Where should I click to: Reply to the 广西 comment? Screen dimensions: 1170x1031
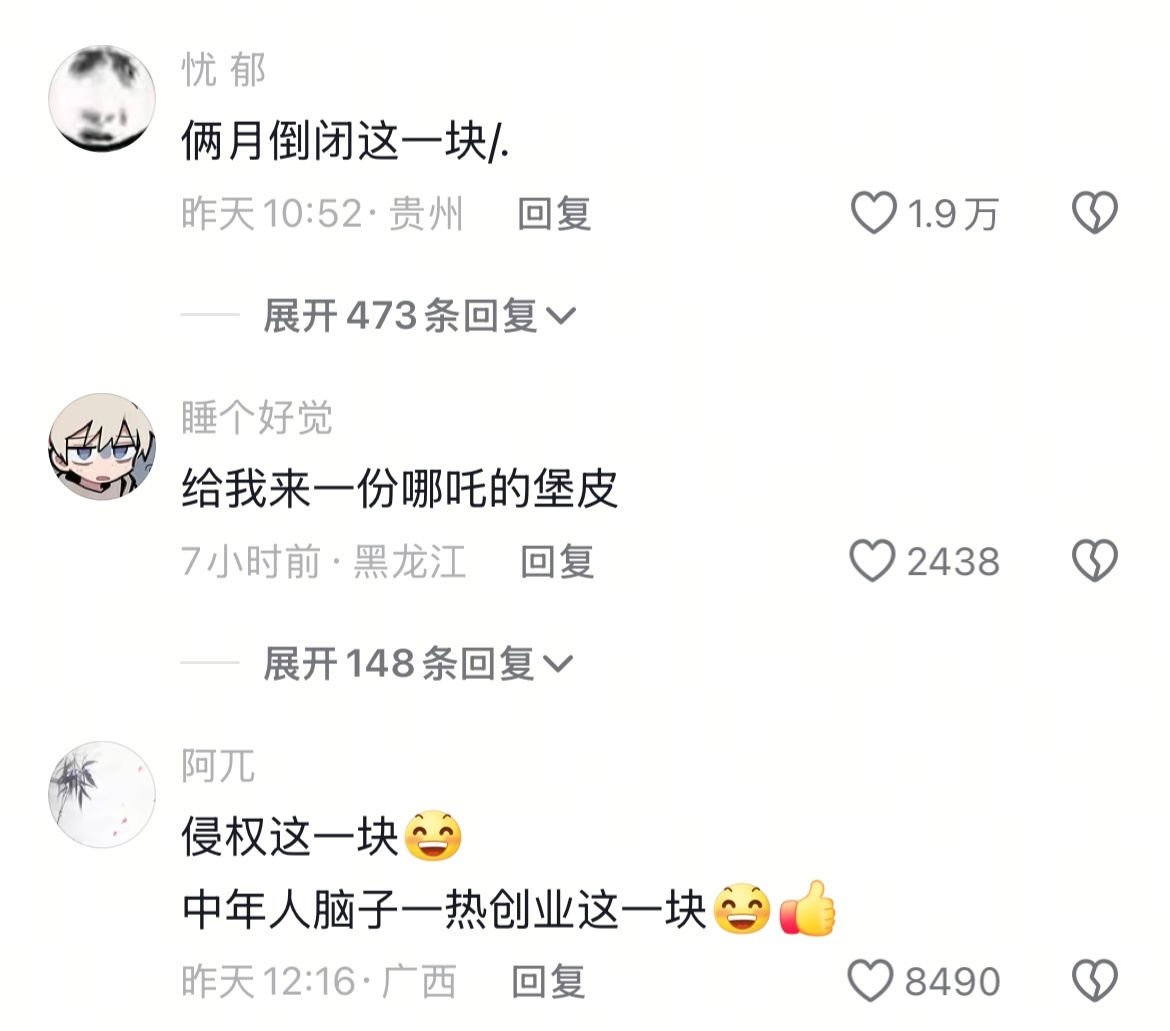(x=548, y=981)
